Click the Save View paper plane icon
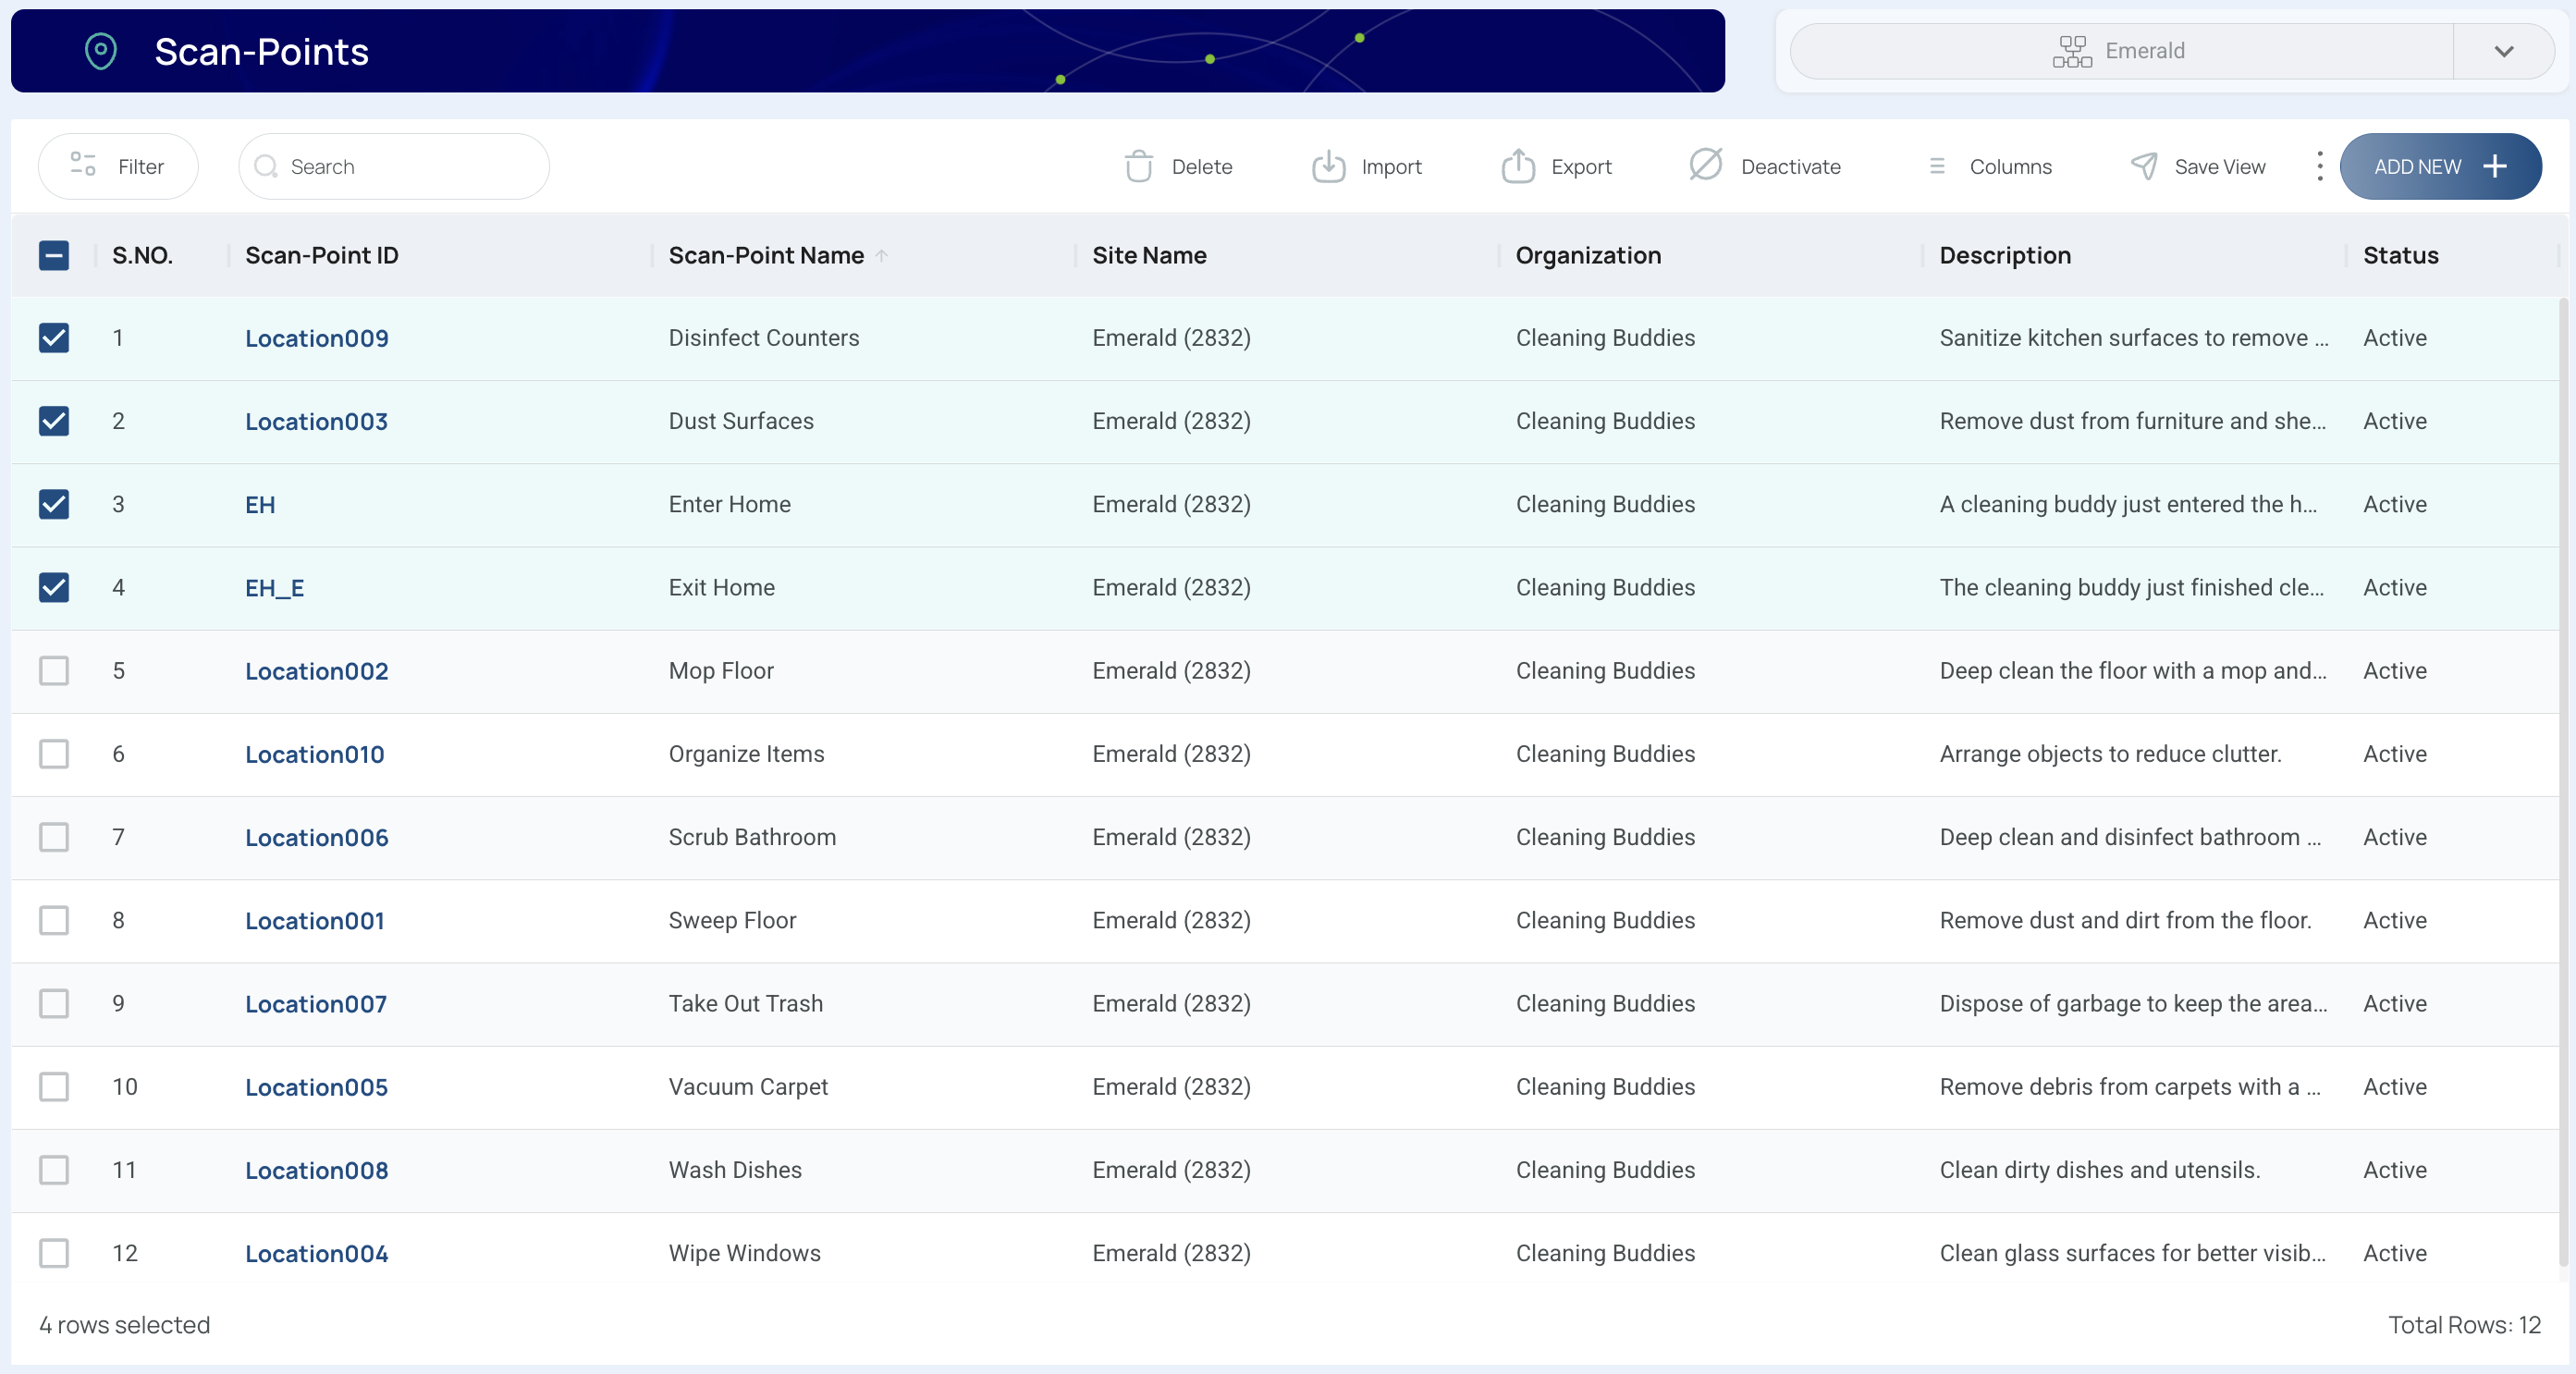2576x1374 pixels. pyautogui.click(x=2143, y=166)
